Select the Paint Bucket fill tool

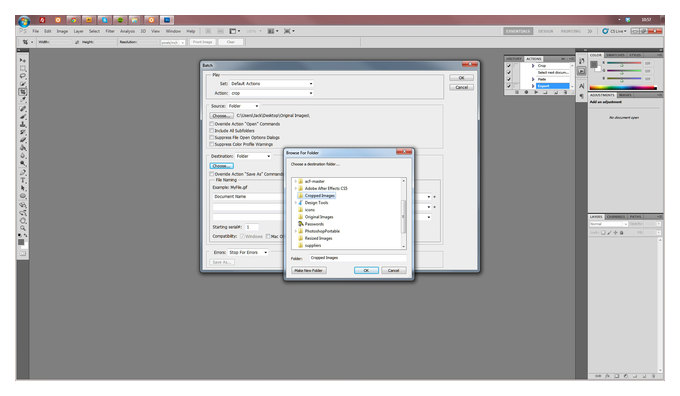pyautogui.click(x=23, y=148)
